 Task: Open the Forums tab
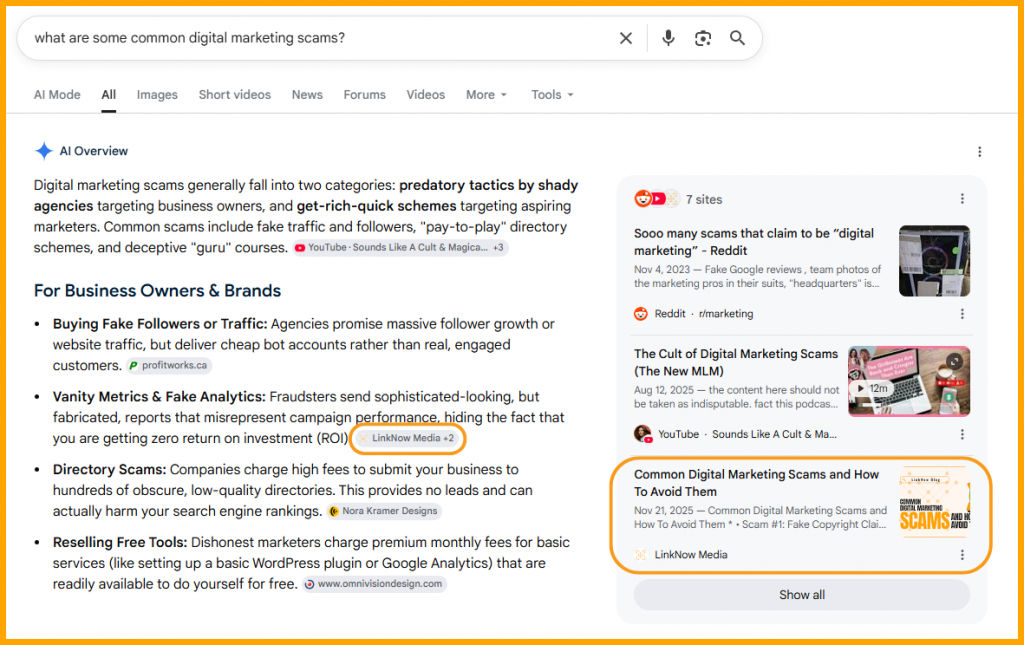coord(364,95)
